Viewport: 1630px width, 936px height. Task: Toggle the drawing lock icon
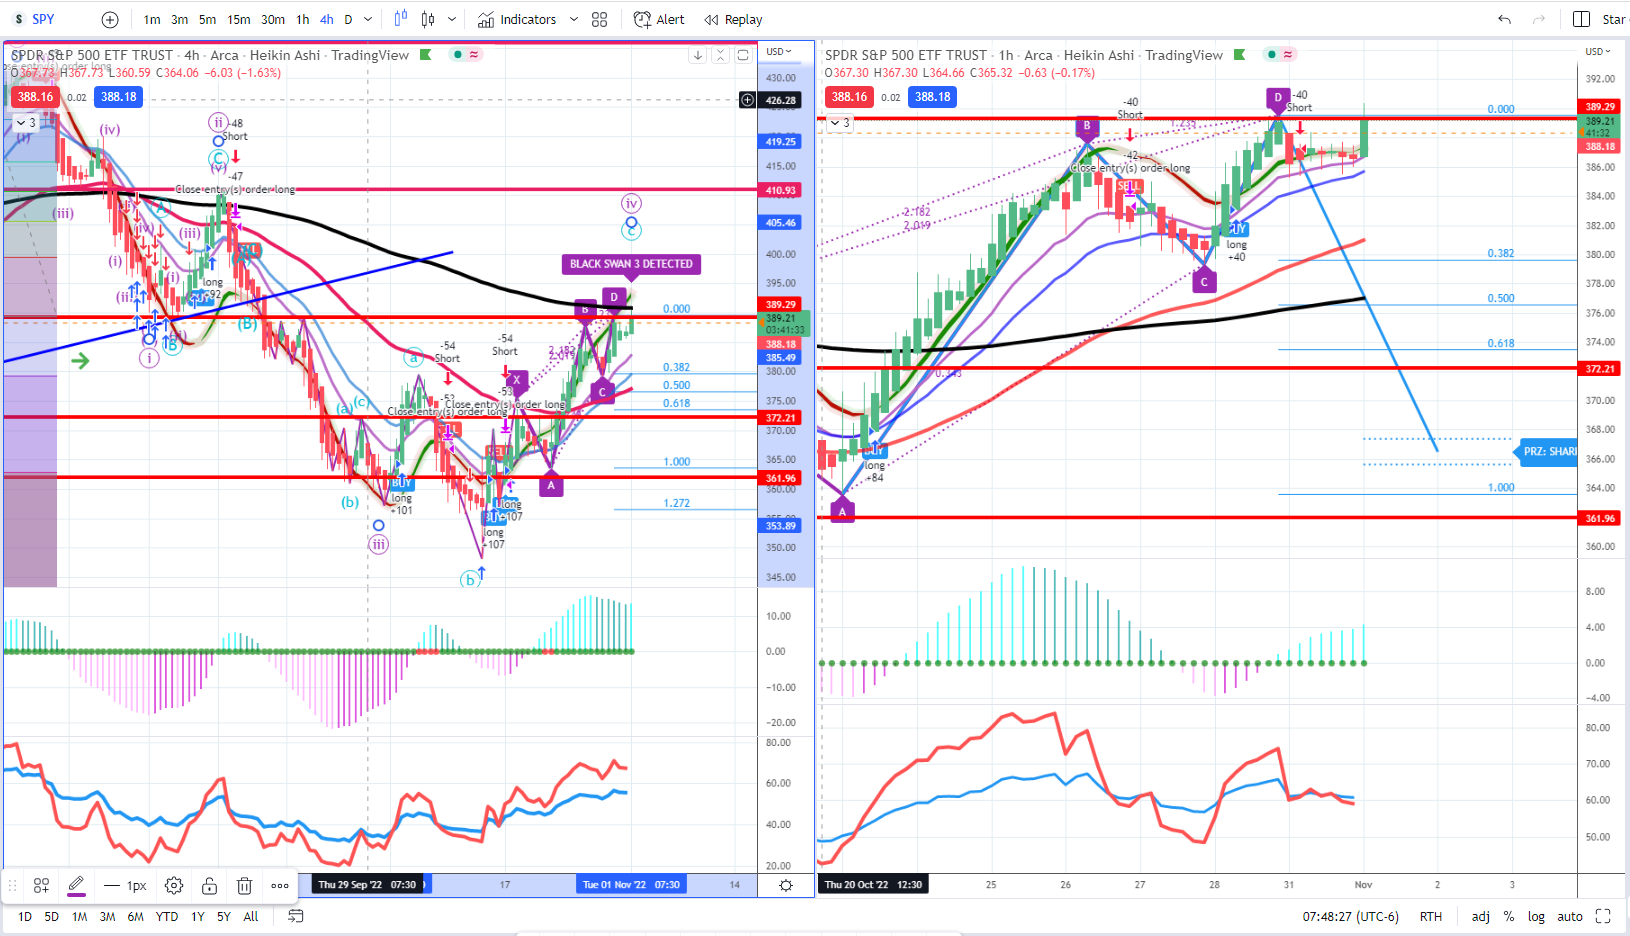209,886
